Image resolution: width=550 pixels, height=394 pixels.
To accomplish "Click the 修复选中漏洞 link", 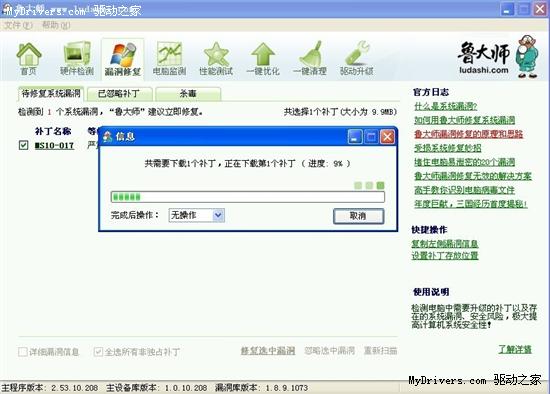I will click(268, 350).
